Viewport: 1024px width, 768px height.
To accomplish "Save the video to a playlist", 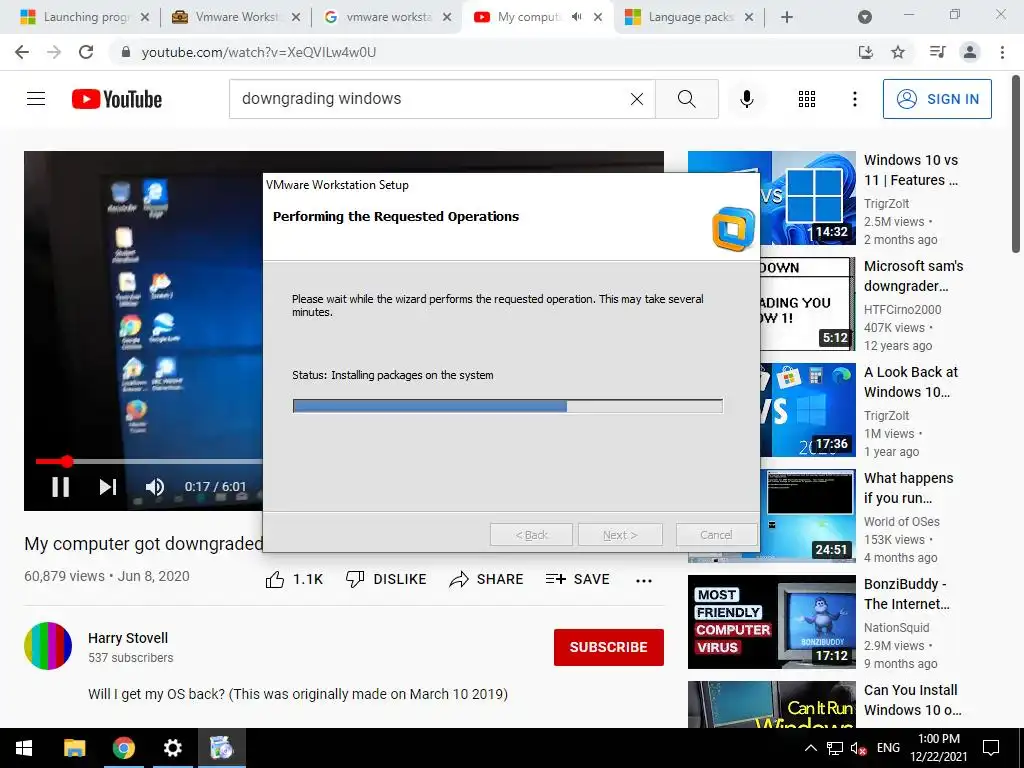I will point(578,579).
